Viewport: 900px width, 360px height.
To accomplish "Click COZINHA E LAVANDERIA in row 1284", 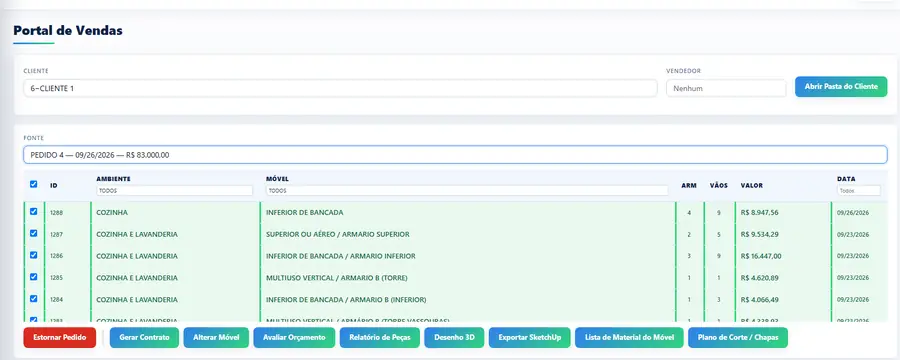I will point(137,300).
